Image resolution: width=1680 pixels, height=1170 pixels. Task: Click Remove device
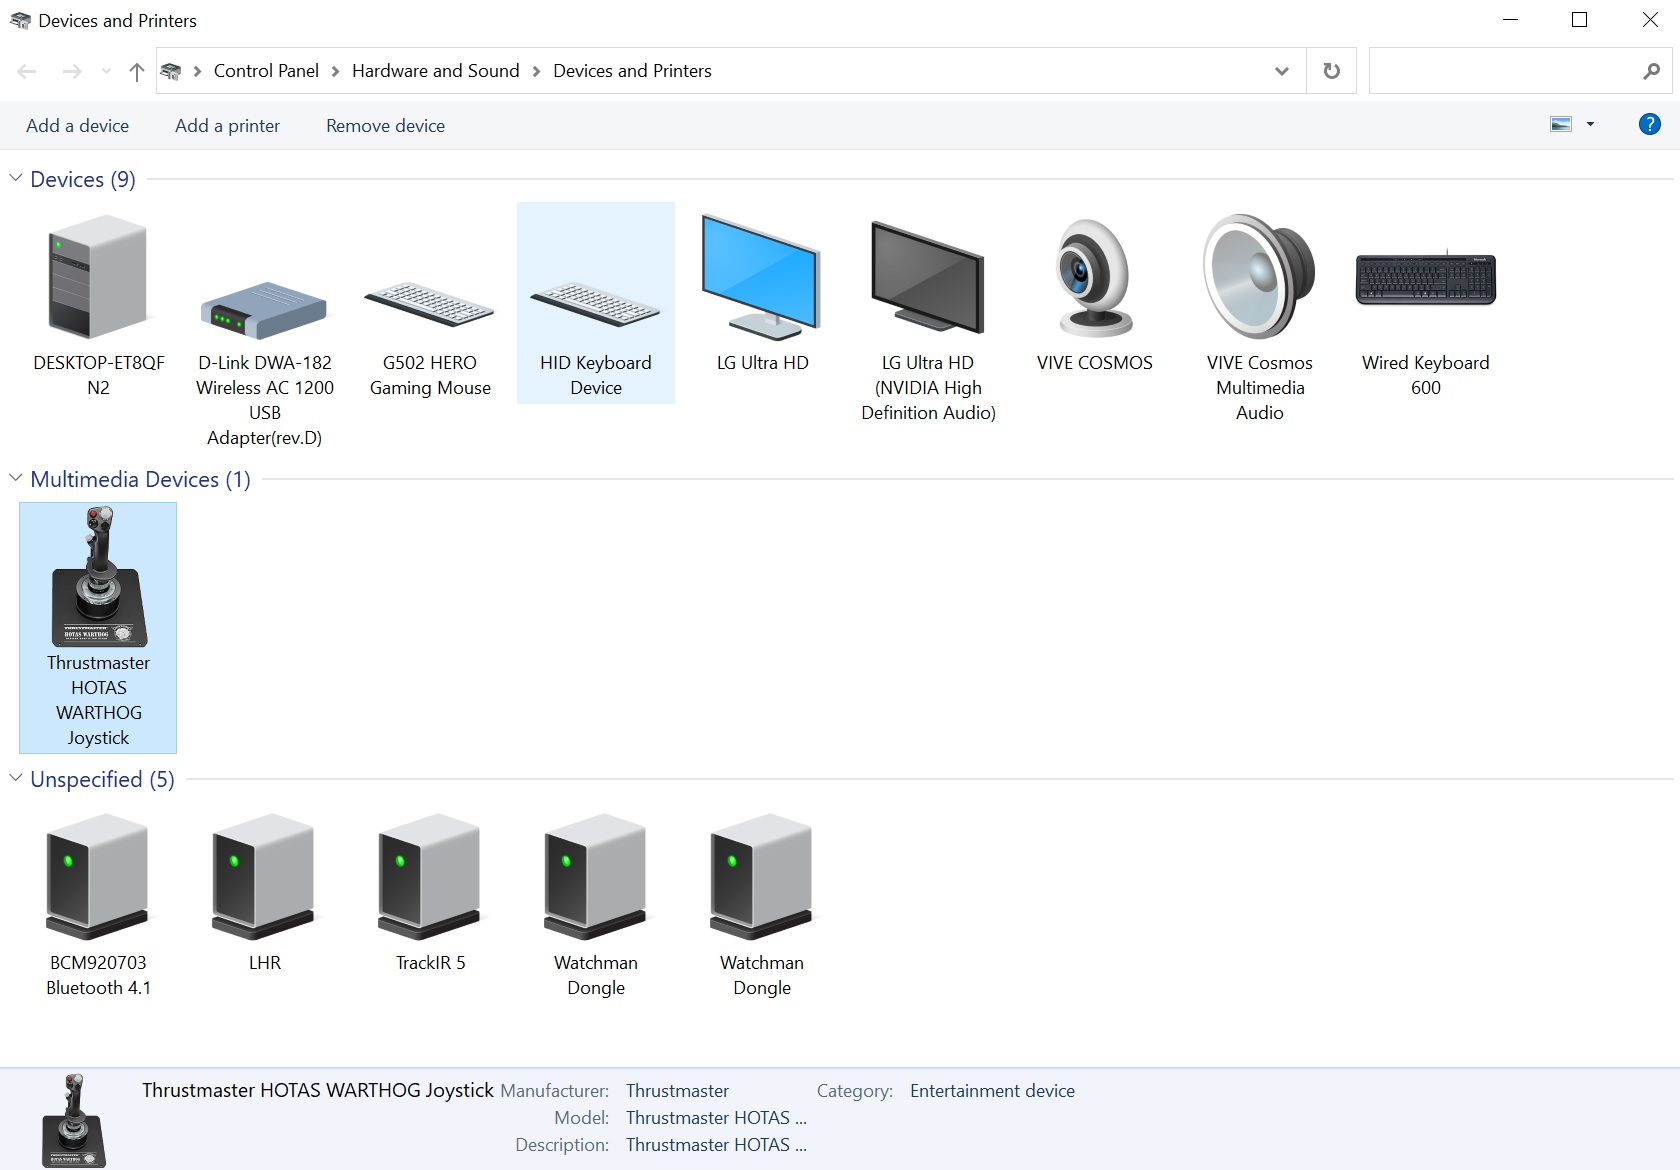[385, 125]
